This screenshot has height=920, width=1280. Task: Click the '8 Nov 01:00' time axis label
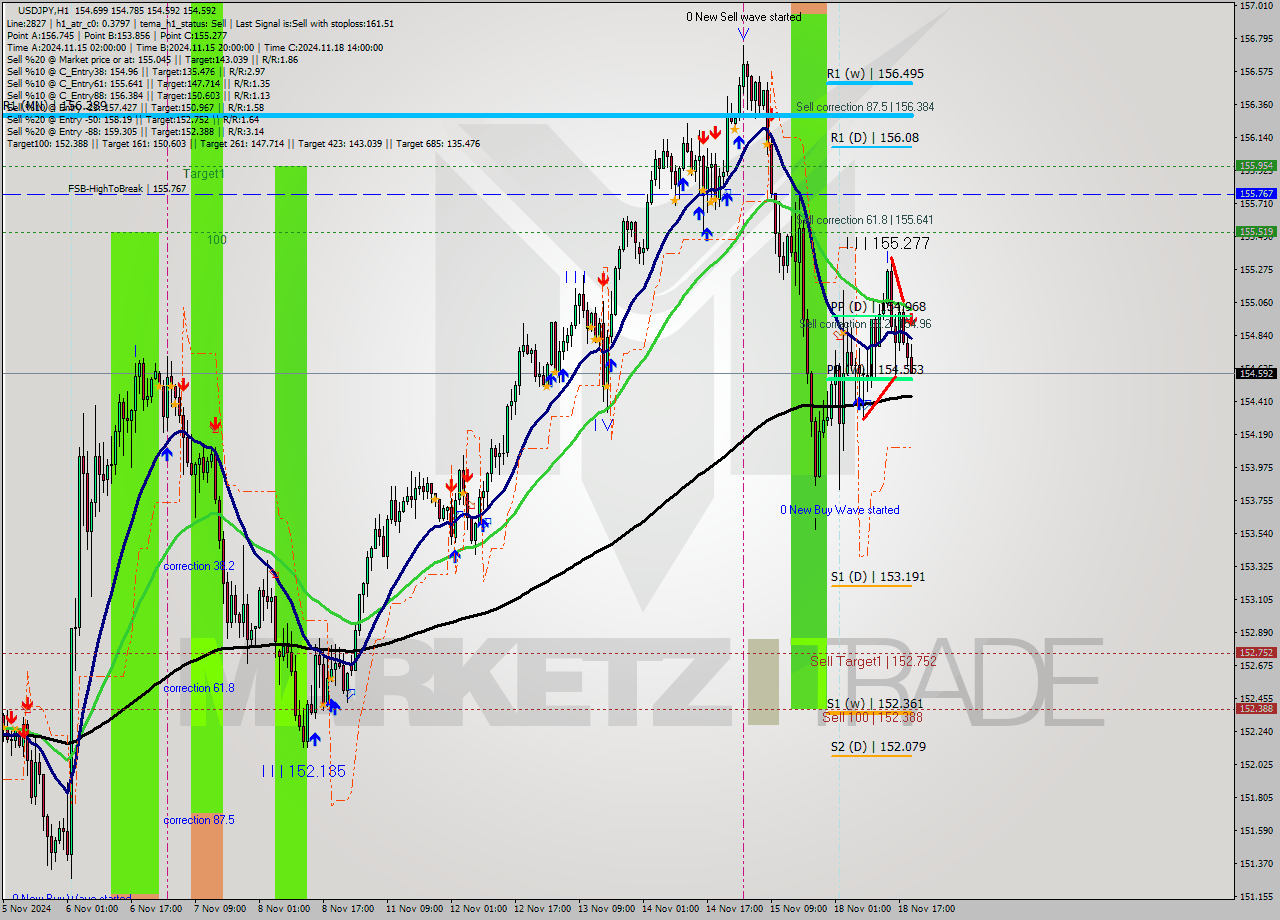283,909
